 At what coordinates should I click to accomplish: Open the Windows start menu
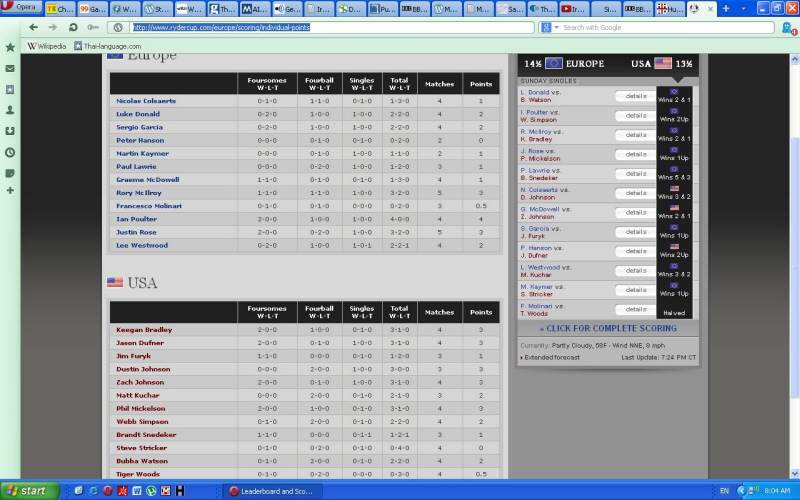pyautogui.click(x=29, y=491)
